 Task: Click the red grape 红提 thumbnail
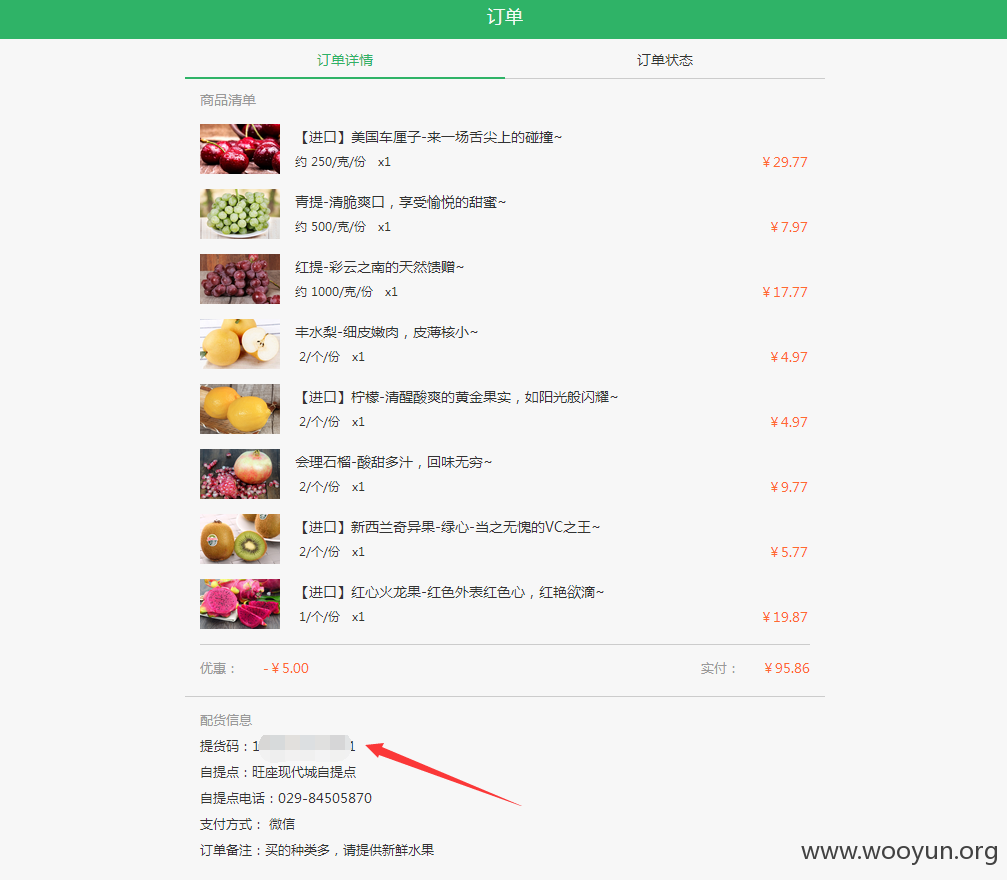pos(239,279)
